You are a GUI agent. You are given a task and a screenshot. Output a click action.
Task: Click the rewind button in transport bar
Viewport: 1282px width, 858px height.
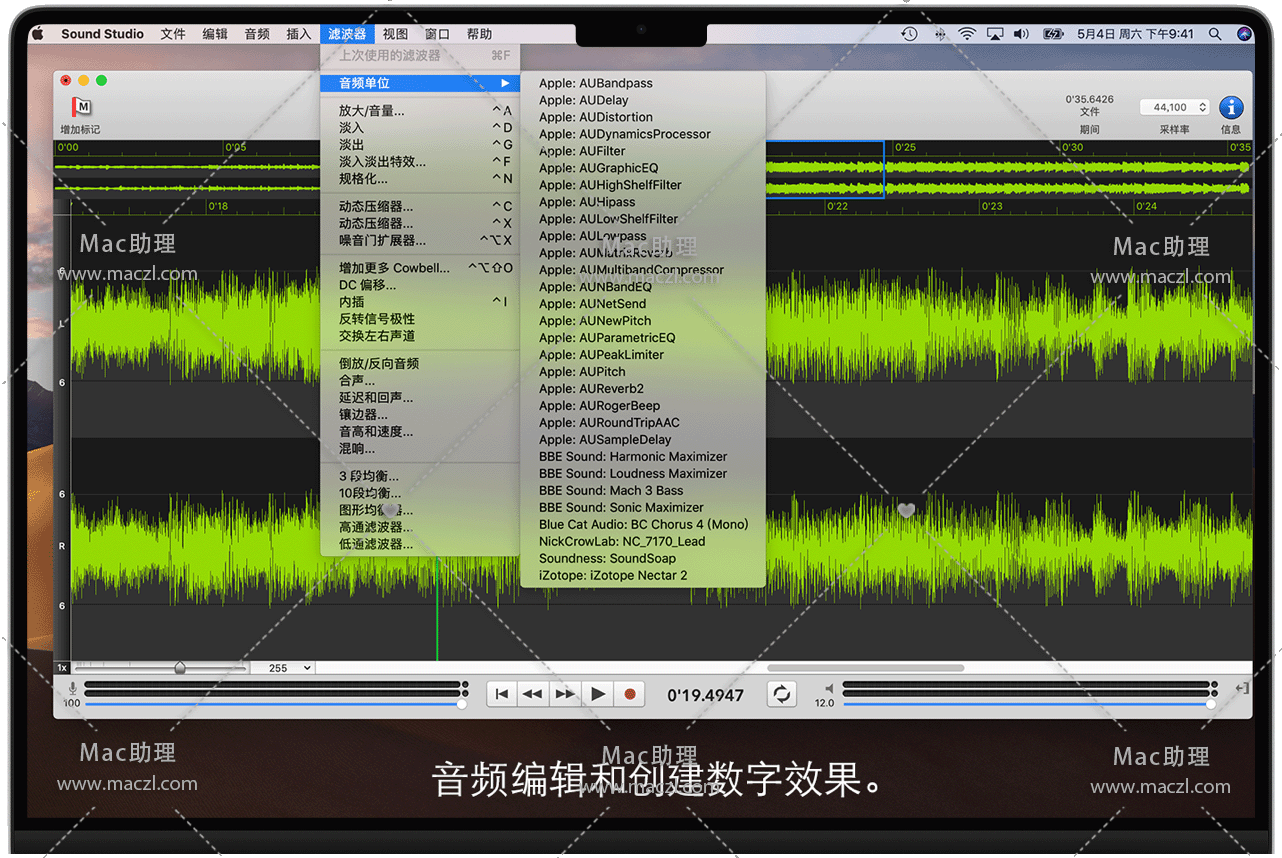(x=534, y=694)
